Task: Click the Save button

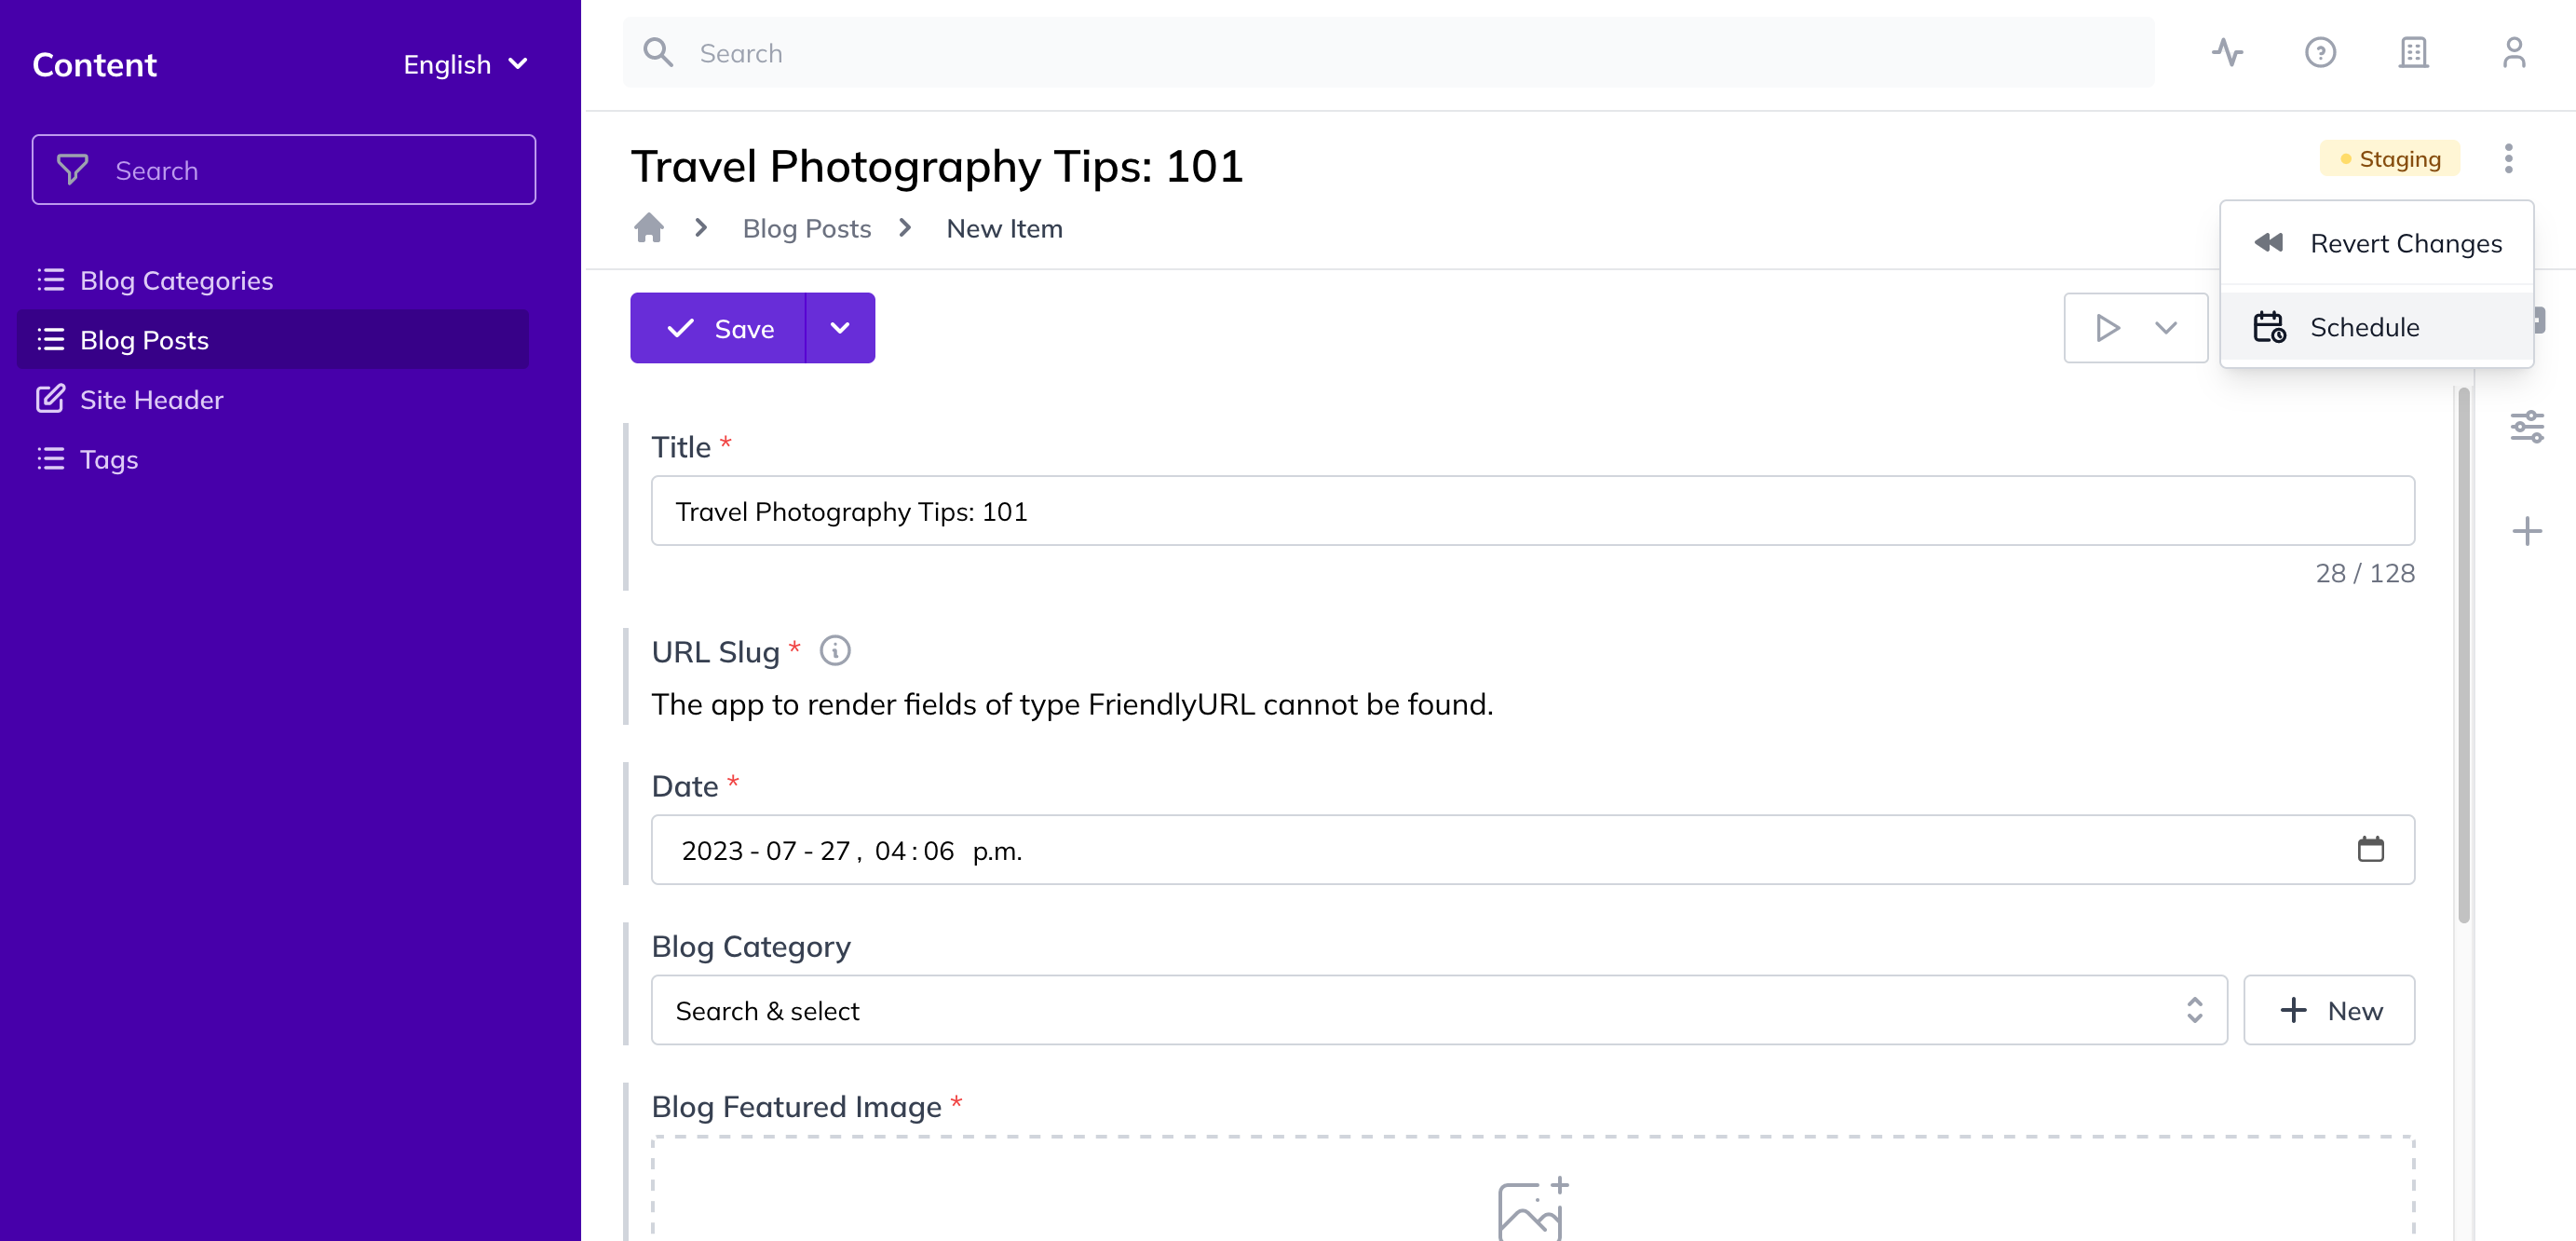Action: click(718, 328)
